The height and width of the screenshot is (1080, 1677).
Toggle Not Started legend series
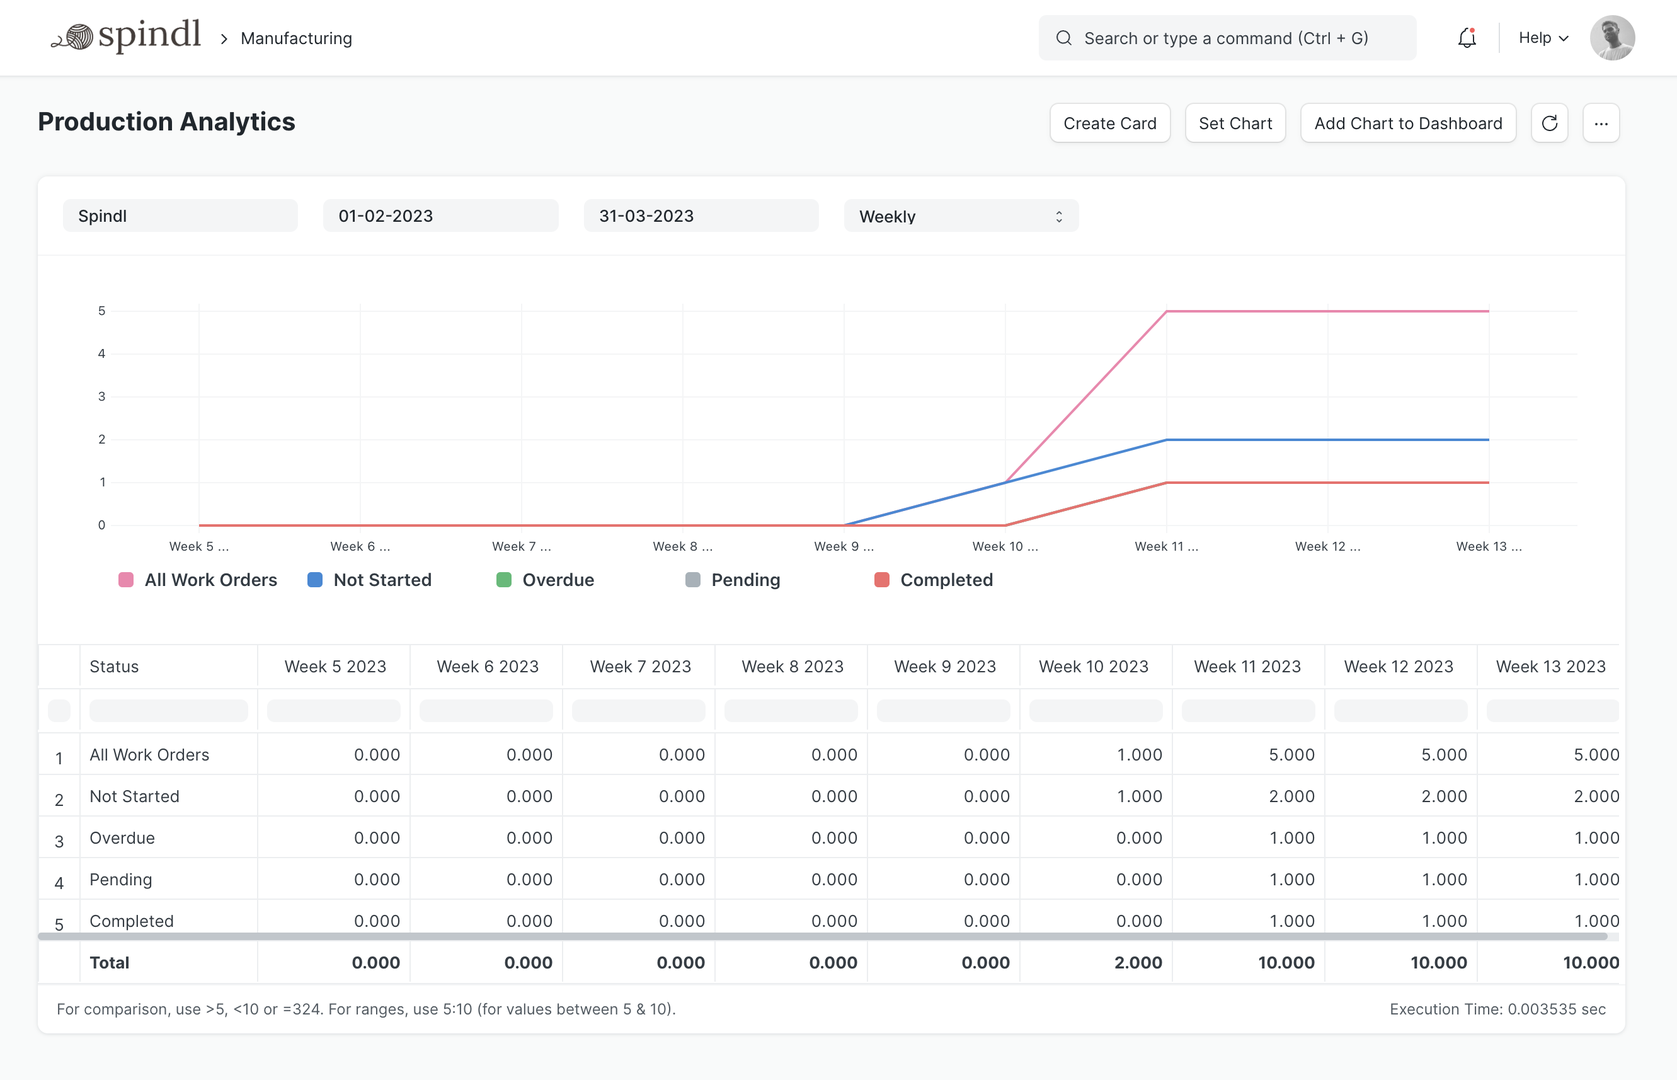(x=370, y=580)
